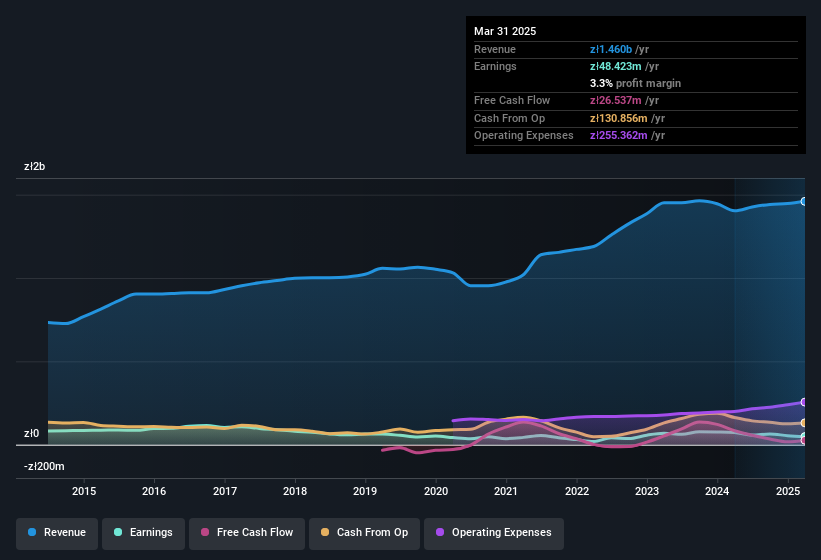Viewport: 821px width, 560px height.
Task: Toggle the Operating Expenses legend button
Action: tap(494, 533)
